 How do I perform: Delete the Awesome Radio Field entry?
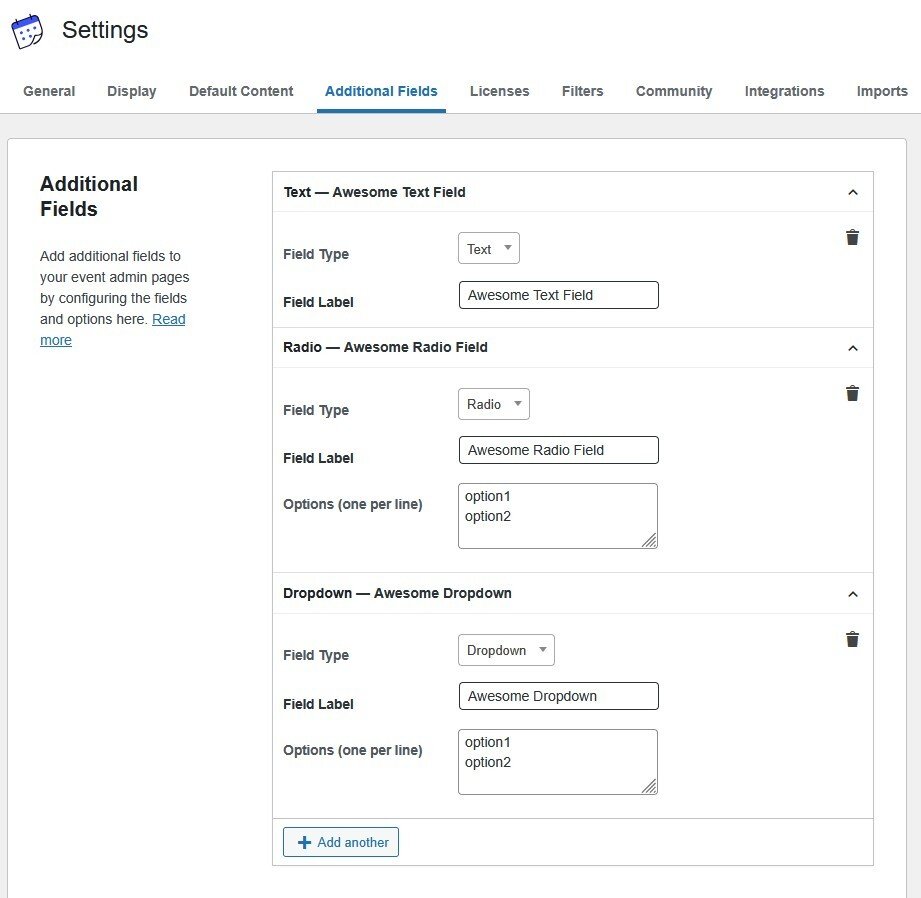coord(852,394)
